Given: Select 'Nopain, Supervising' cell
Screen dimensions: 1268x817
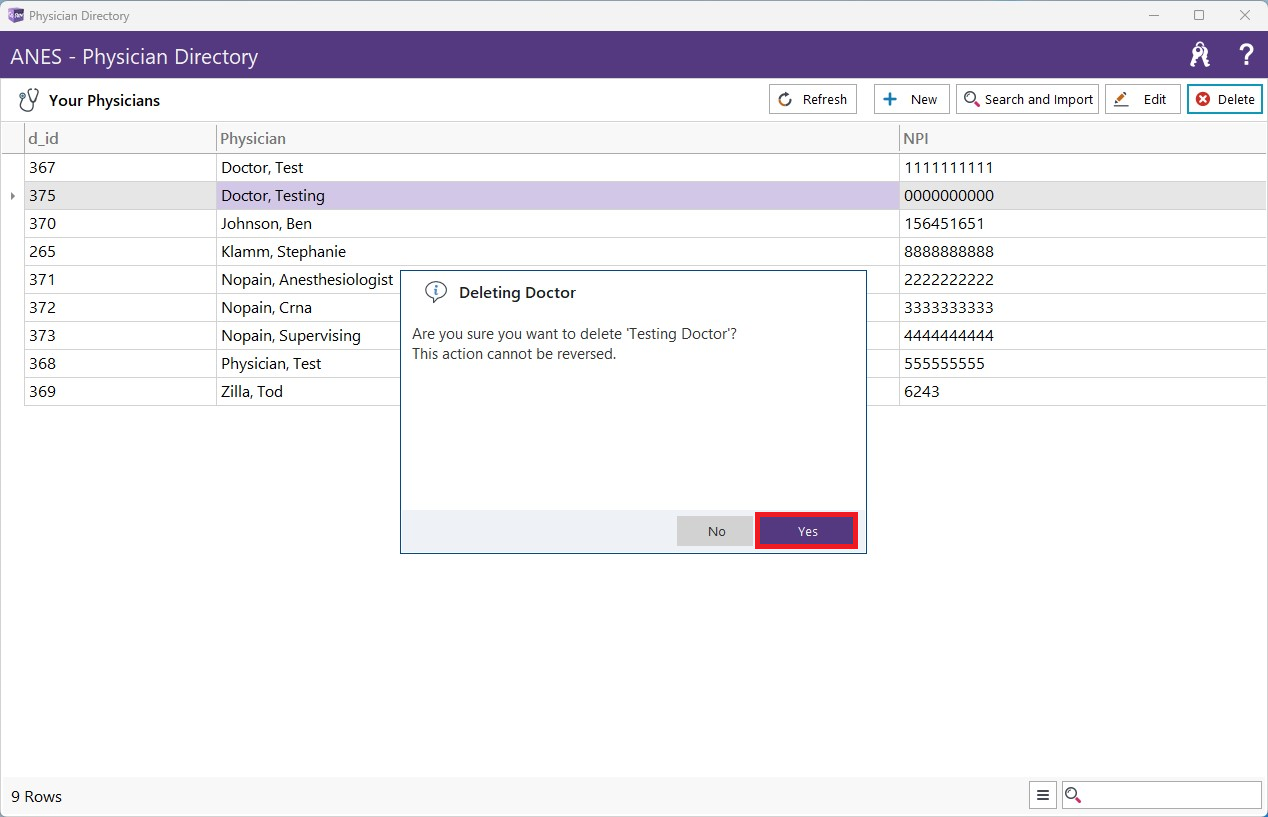Looking at the screenshot, I should tap(308, 336).
